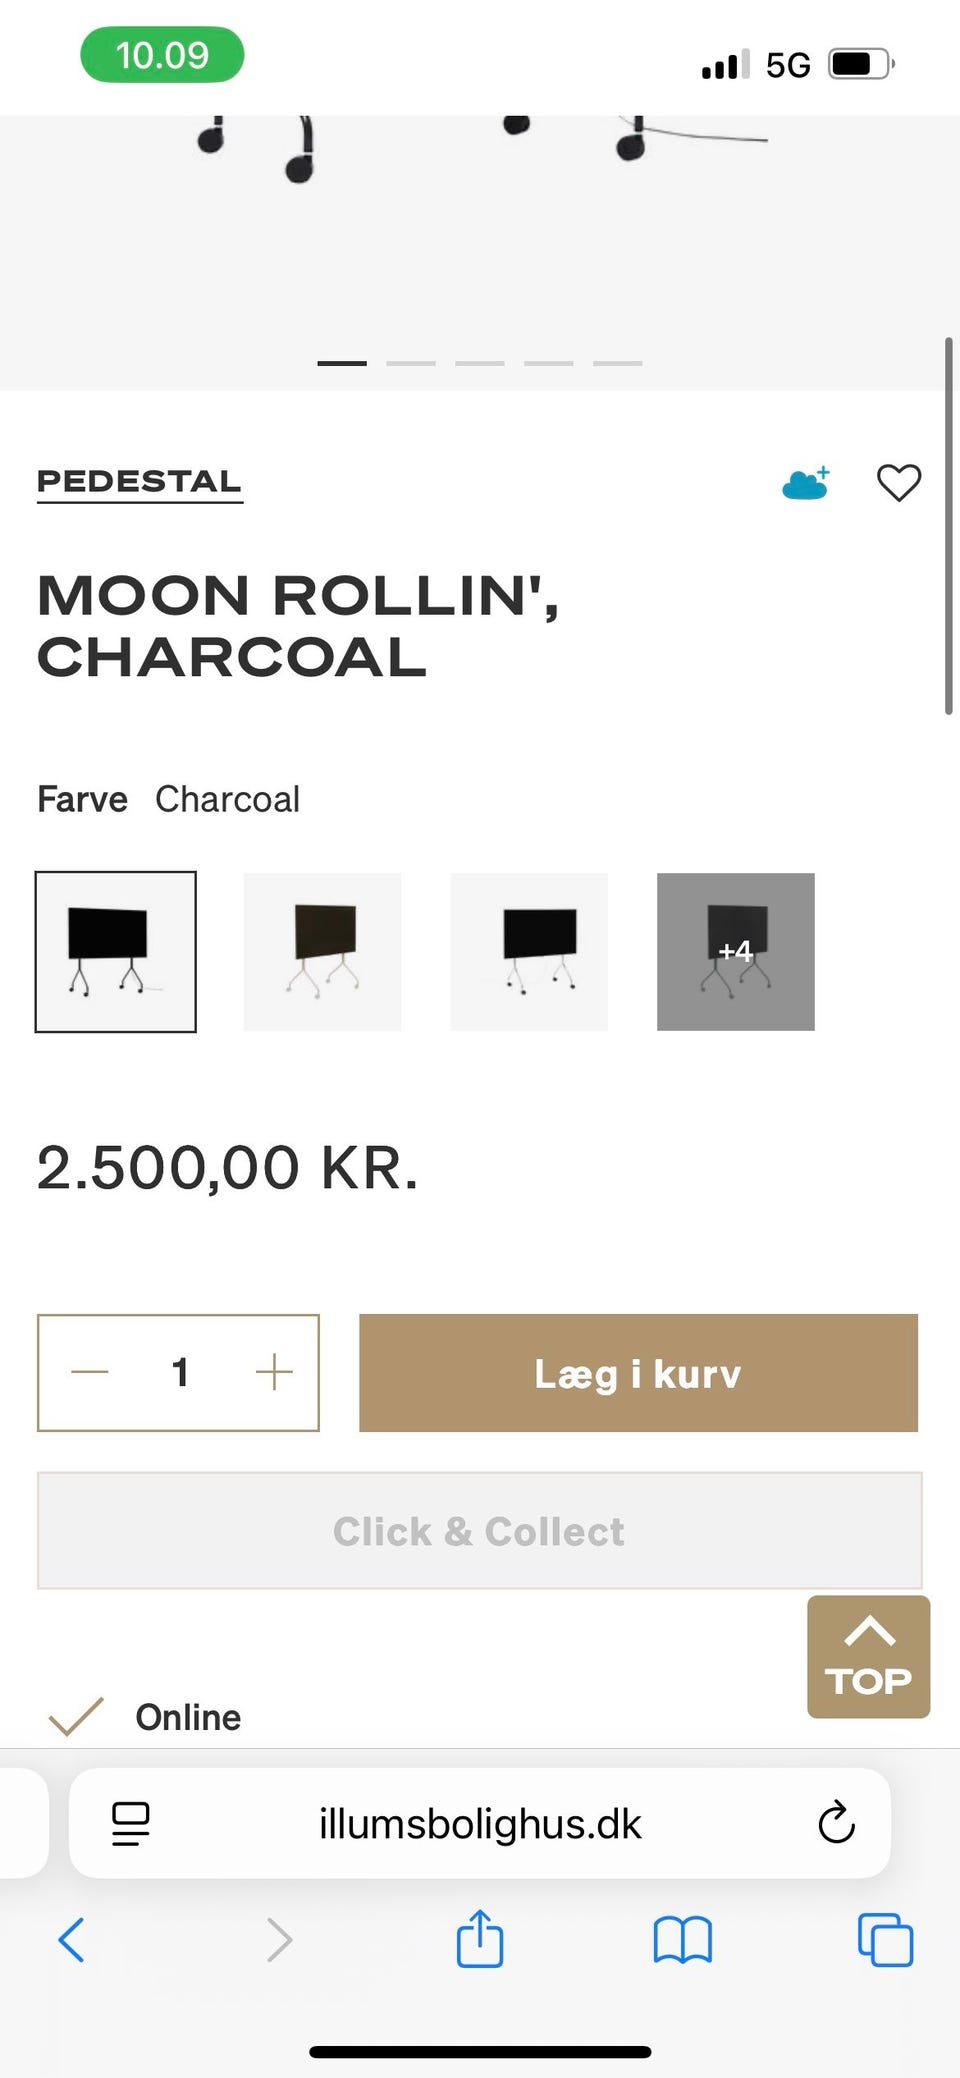Expand the +4 more colors thumbnail
The height and width of the screenshot is (2078, 960).
735,951
